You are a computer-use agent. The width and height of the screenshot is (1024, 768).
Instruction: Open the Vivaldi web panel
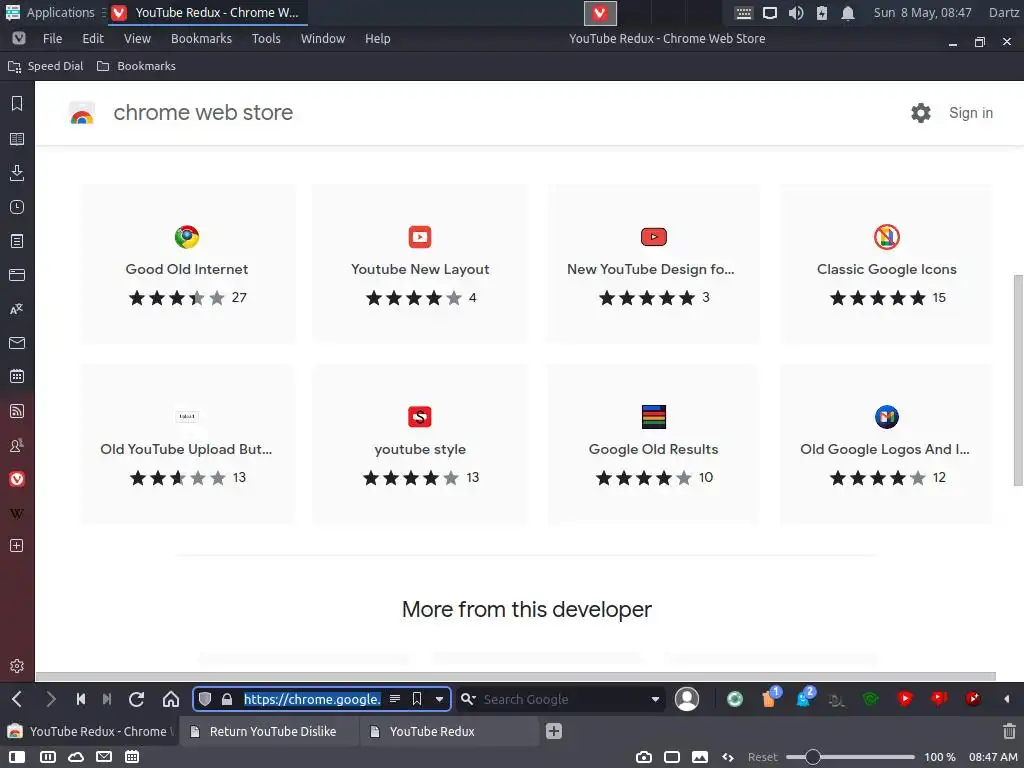pos(17,479)
